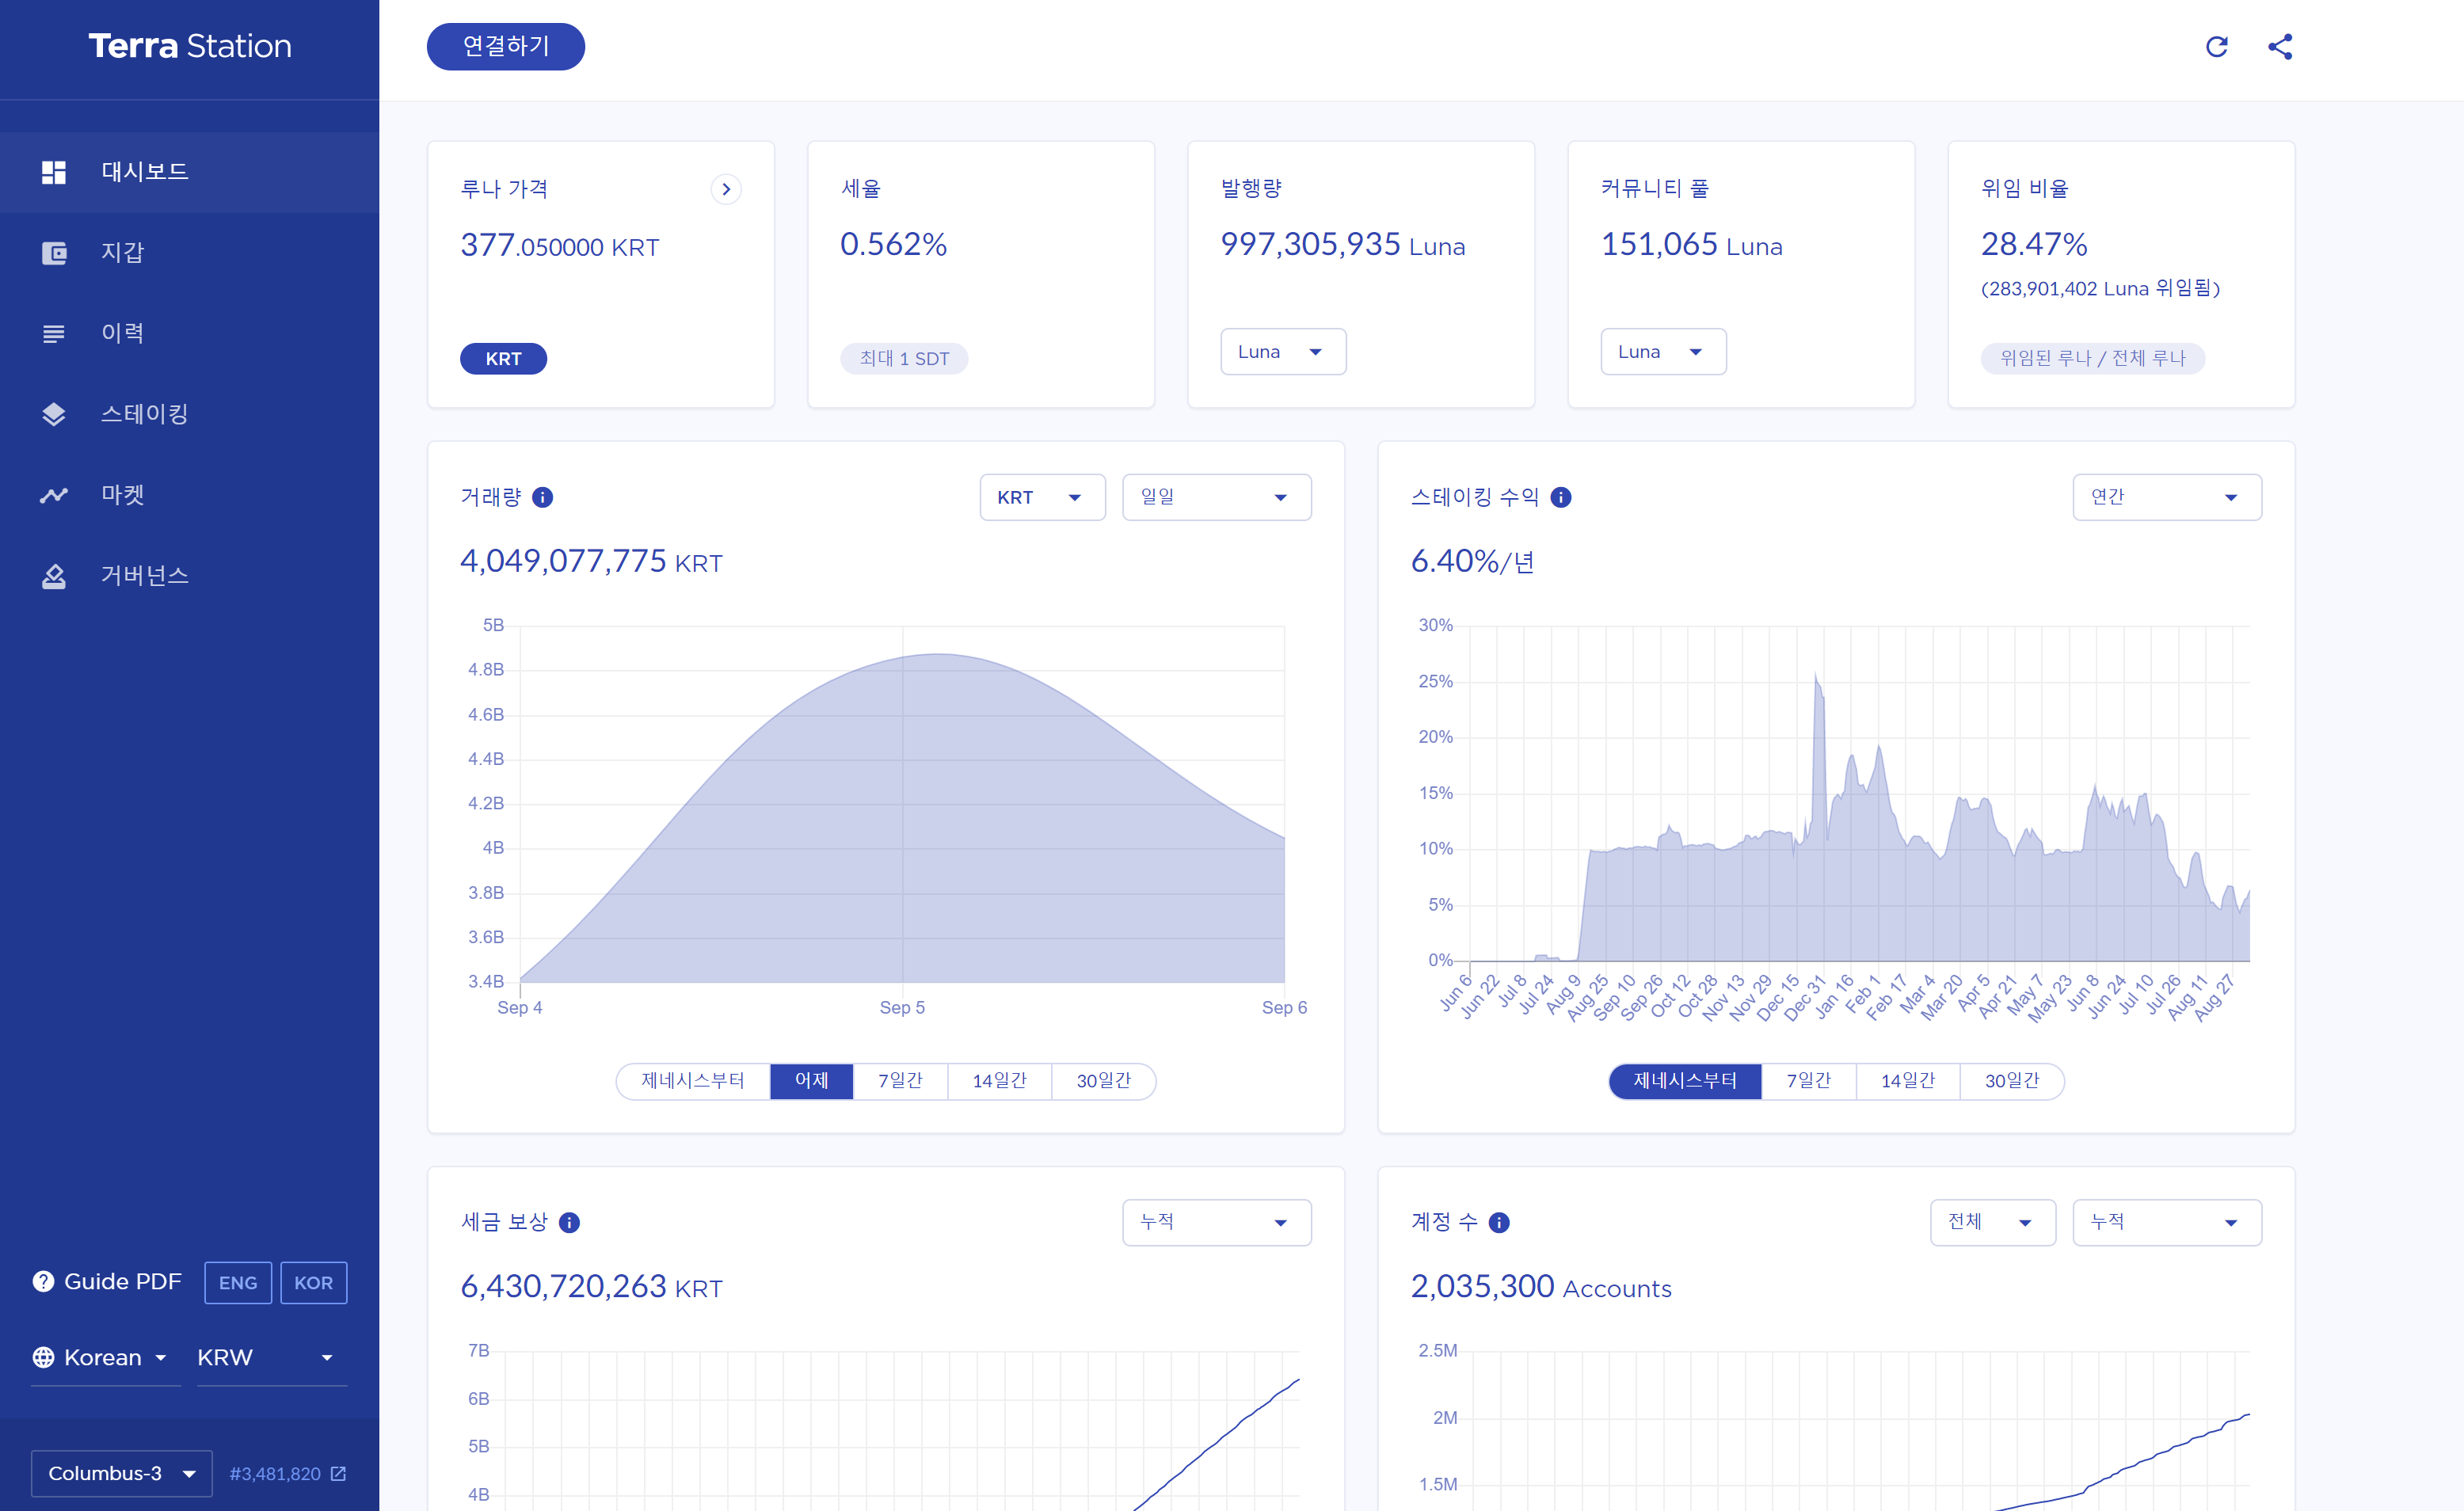Image resolution: width=2464 pixels, height=1511 pixels.
Task: Click the share icon in top bar
Action: [x=2280, y=47]
